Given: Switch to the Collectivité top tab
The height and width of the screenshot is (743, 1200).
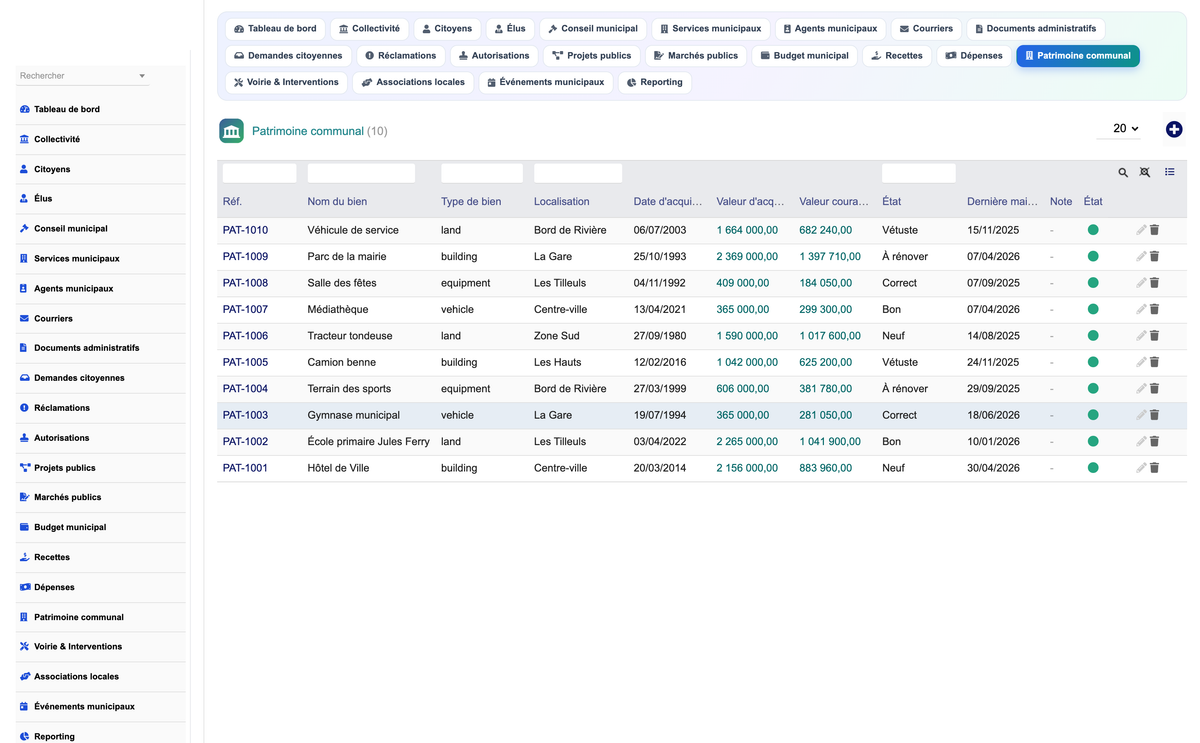Looking at the screenshot, I should 369,29.
